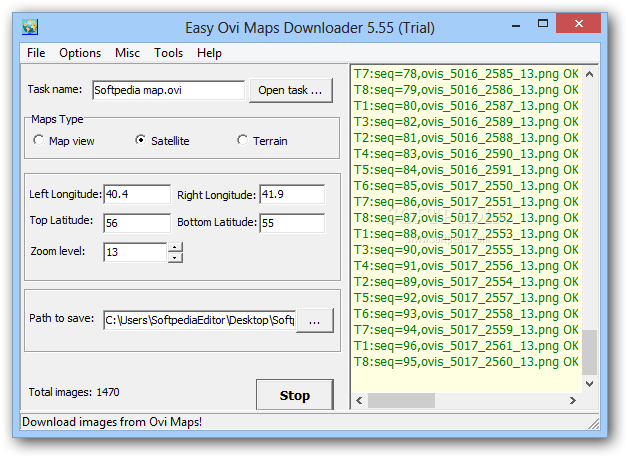Screen dimensions: 628x458
Task: Click the log horizontal scroll right arrow
Action: (x=573, y=400)
